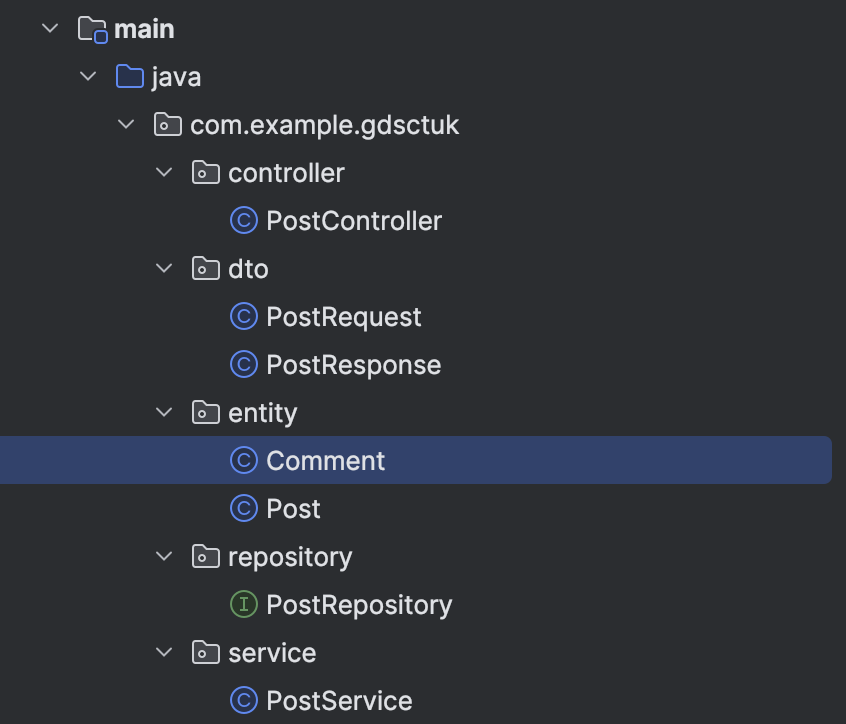Image resolution: width=846 pixels, height=724 pixels.
Task: Click the main module folder icon
Action: 92,29
